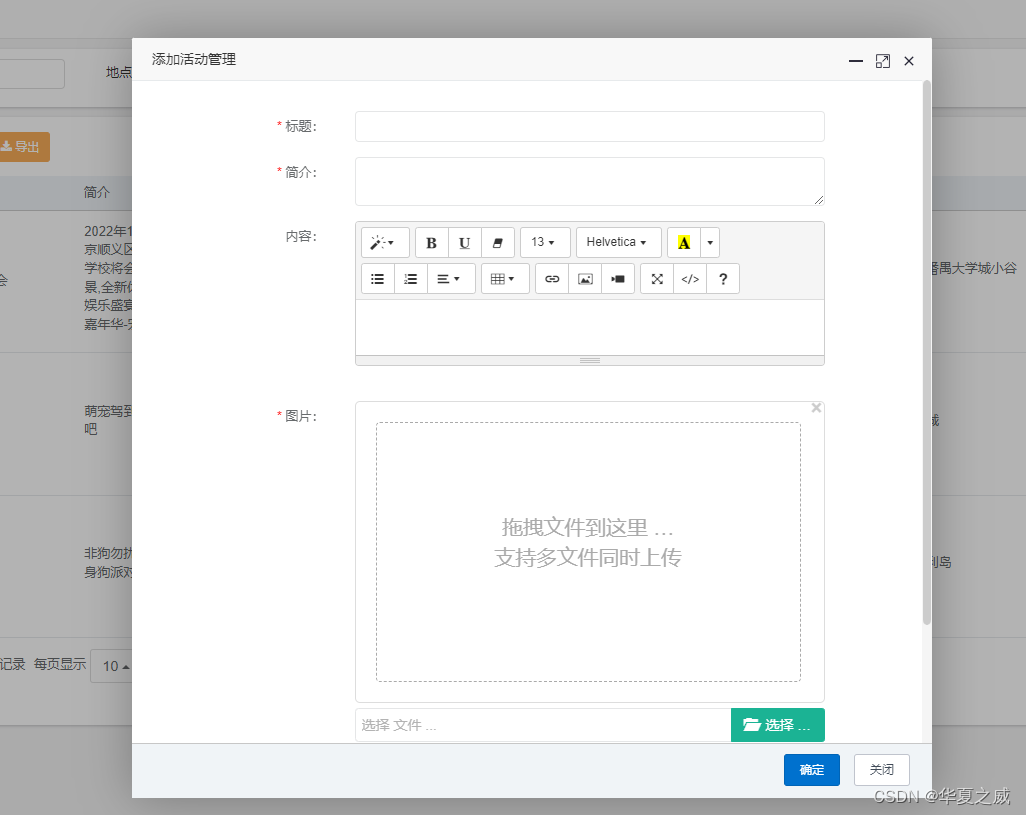Click the dialog vertical scrollbar
Viewport: 1026px width, 815px height.
[927, 353]
